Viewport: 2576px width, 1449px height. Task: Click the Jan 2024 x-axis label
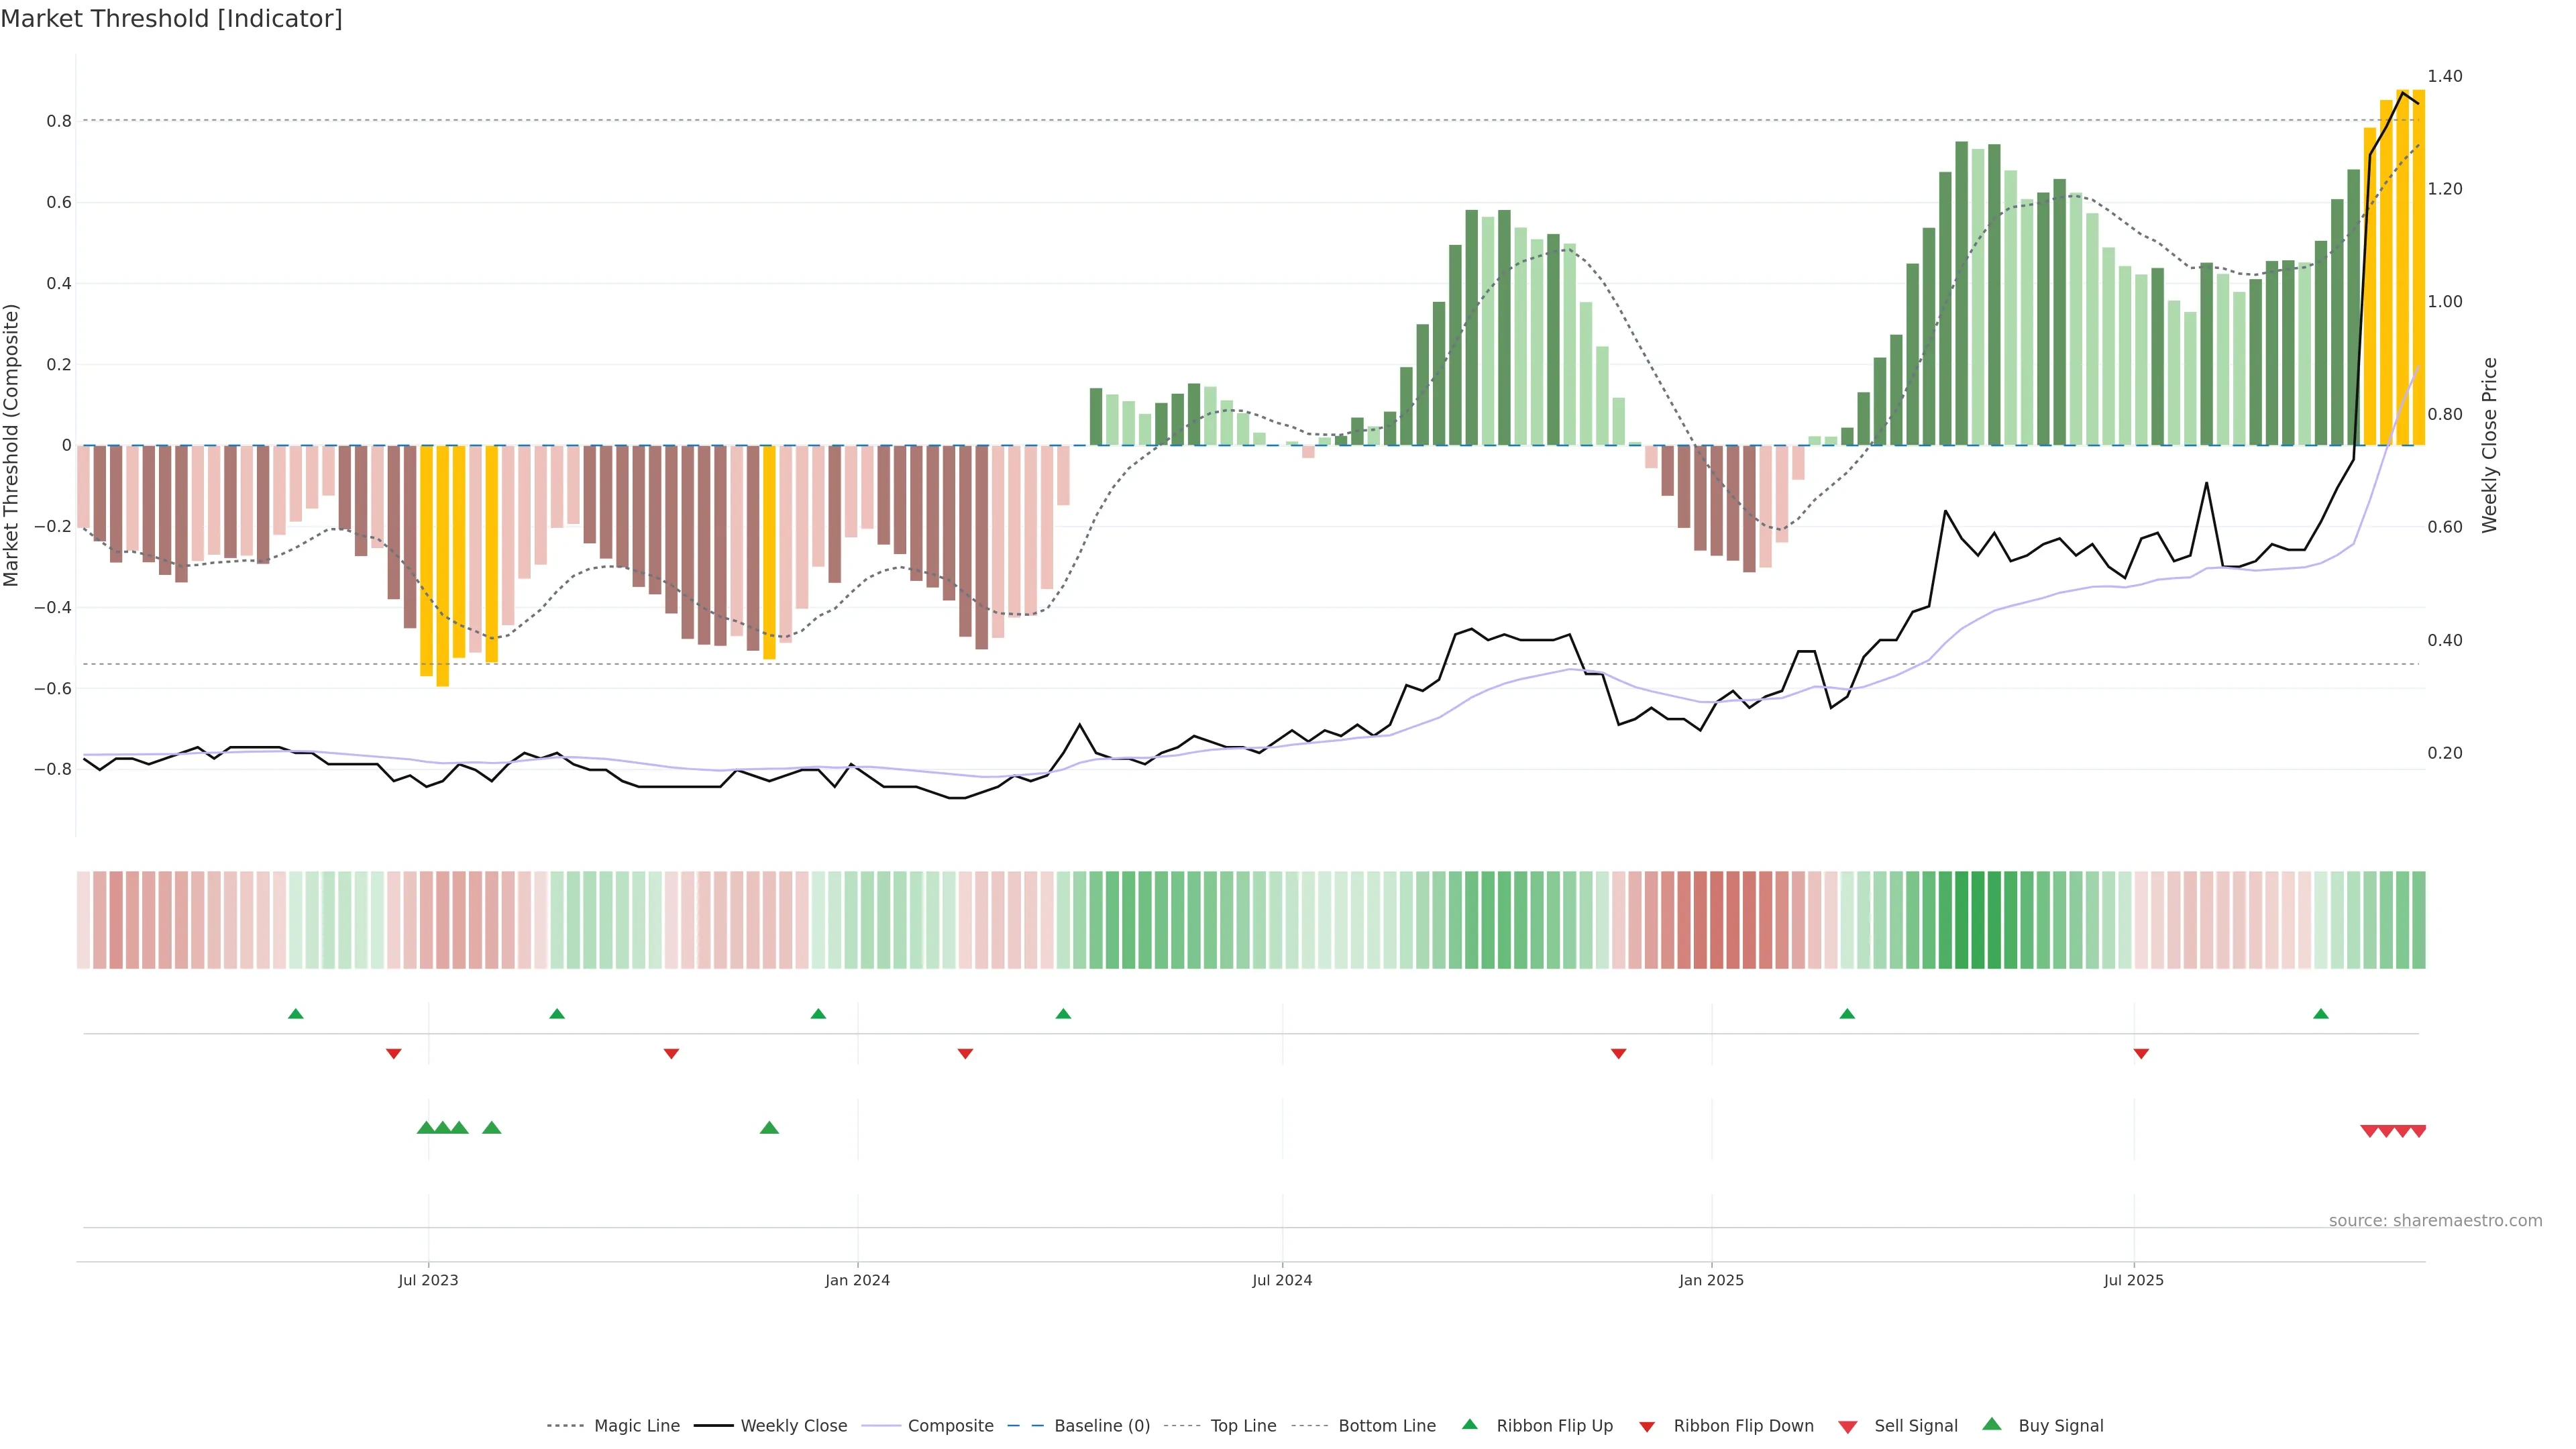857,1280
